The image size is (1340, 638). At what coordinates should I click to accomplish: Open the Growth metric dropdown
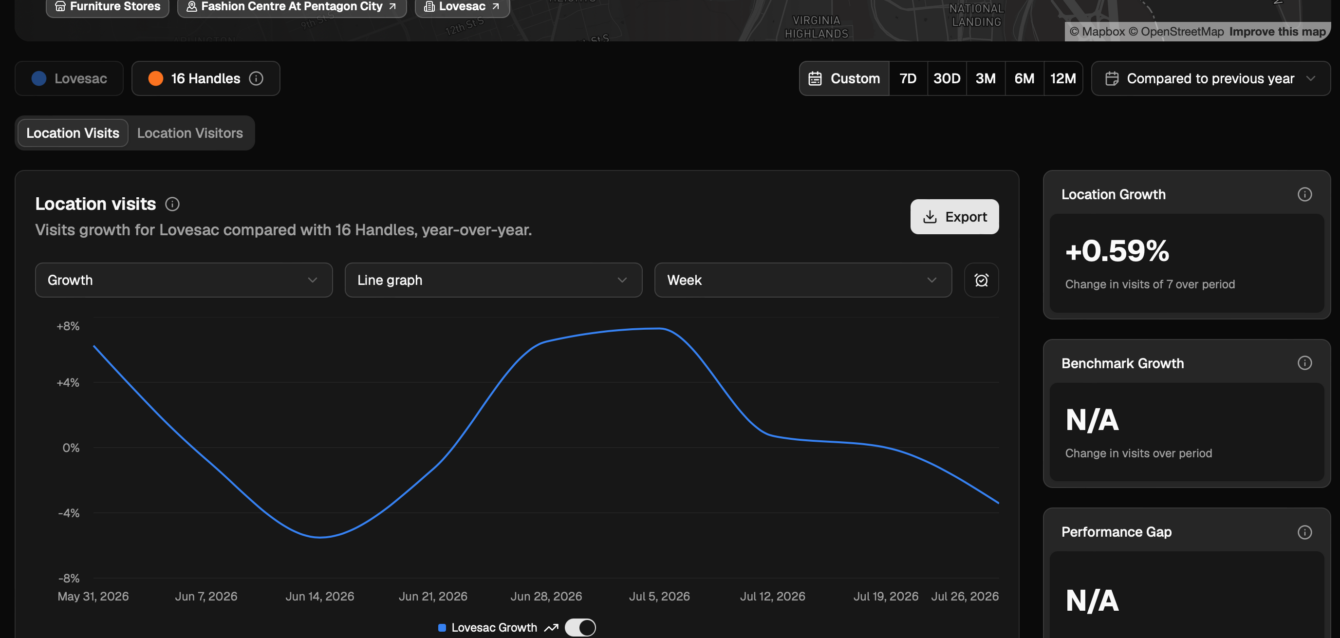pyautogui.click(x=184, y=280)
